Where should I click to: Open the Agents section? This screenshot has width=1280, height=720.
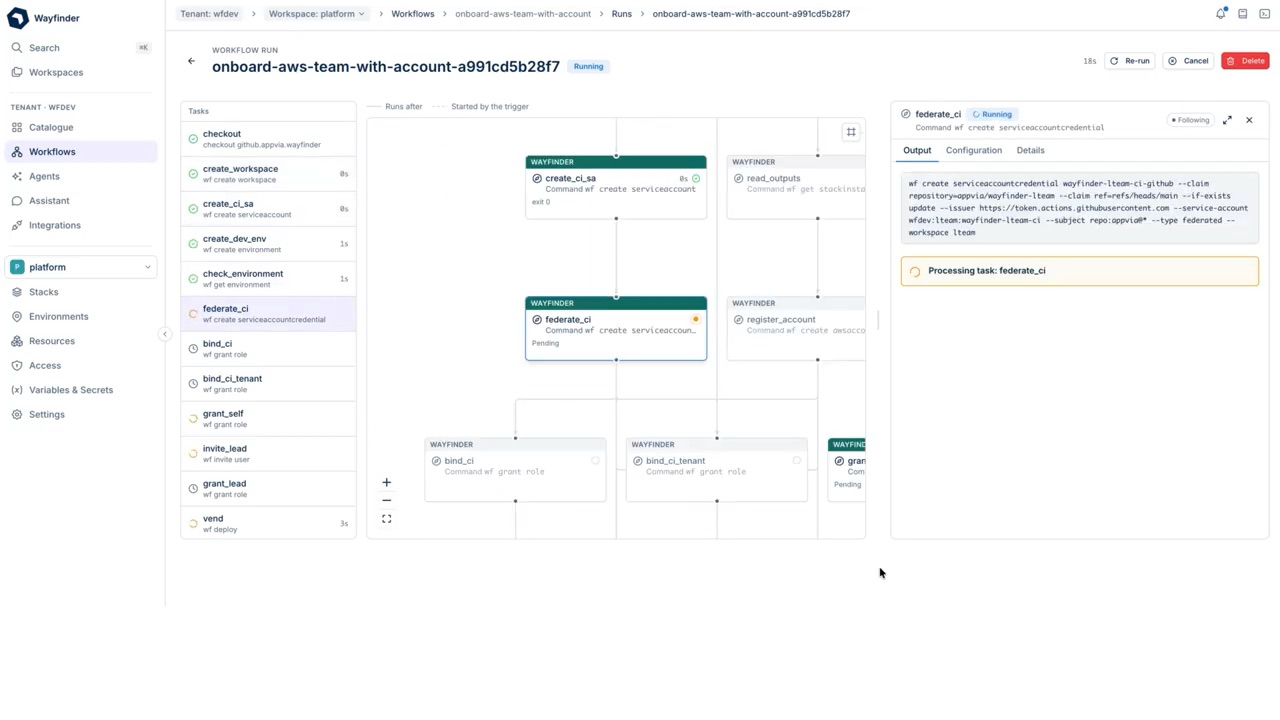[x=80, y=176]
